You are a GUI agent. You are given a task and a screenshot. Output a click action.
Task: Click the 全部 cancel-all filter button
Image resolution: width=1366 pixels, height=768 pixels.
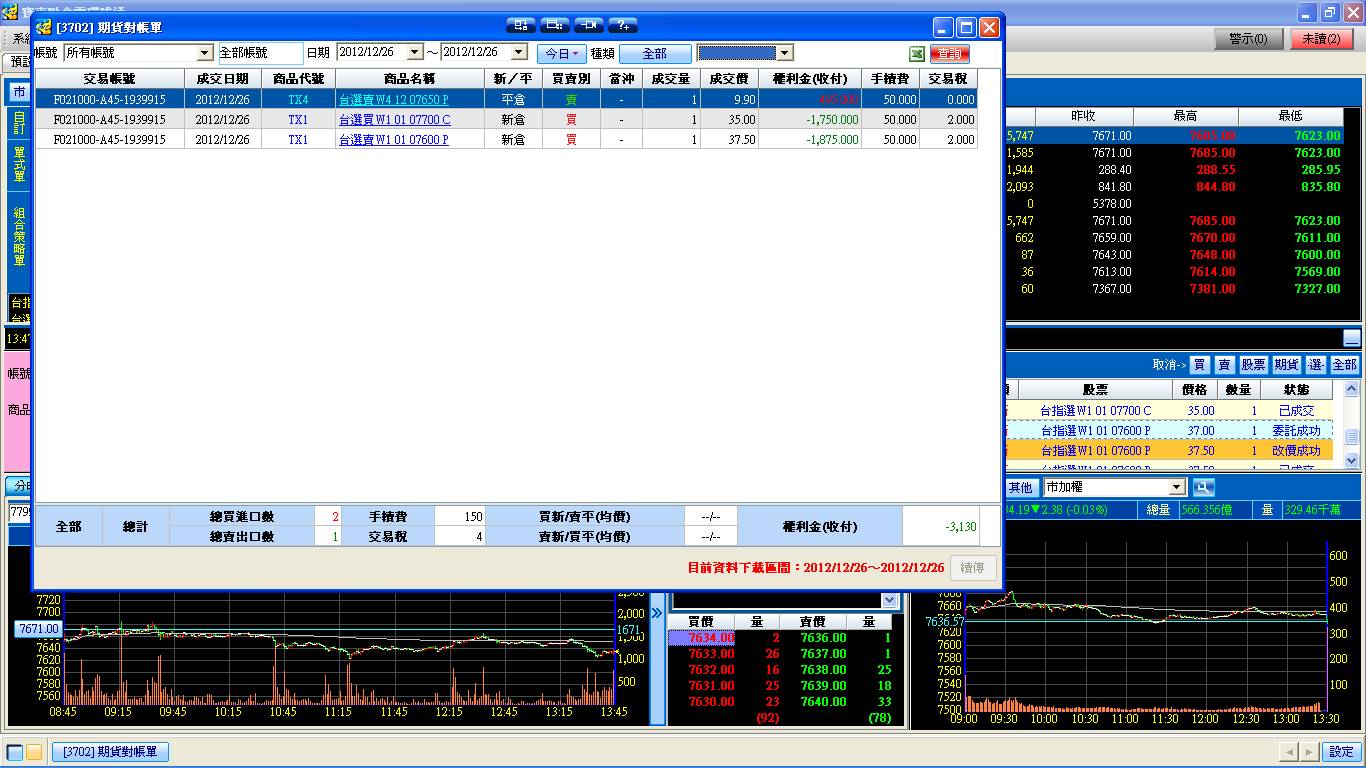pyautogui.click(x=1345, y=365)
